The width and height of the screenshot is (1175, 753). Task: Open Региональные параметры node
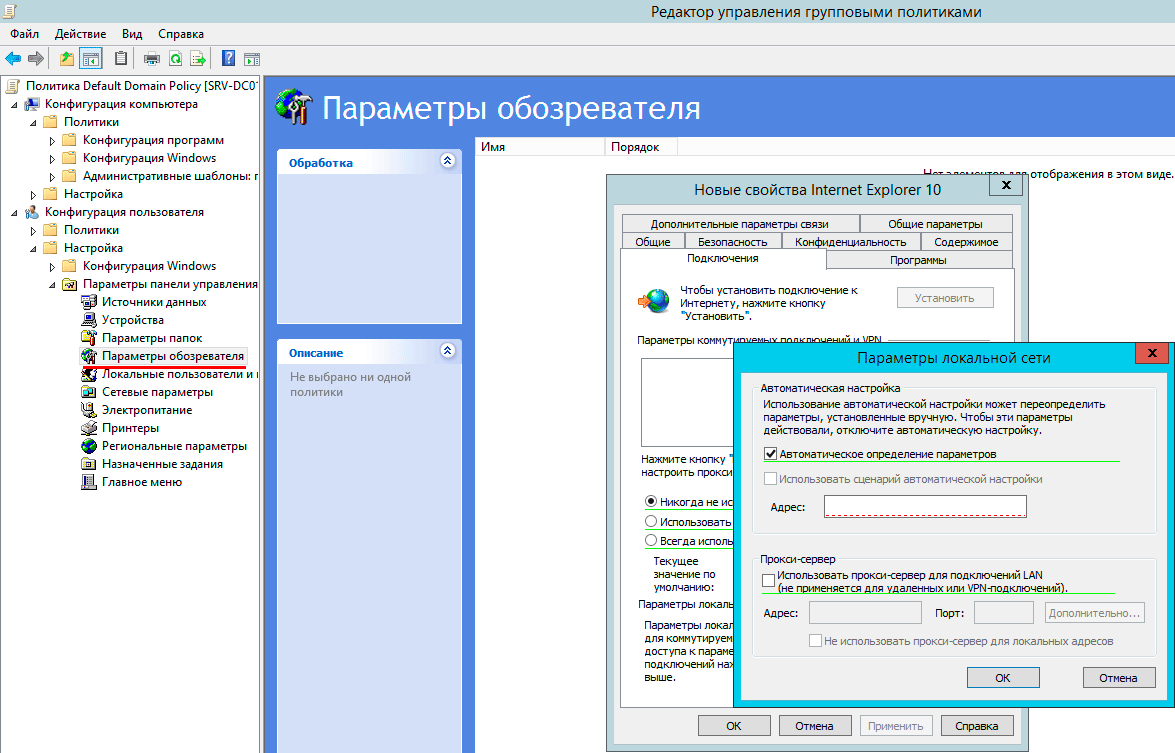click(174, 446)
